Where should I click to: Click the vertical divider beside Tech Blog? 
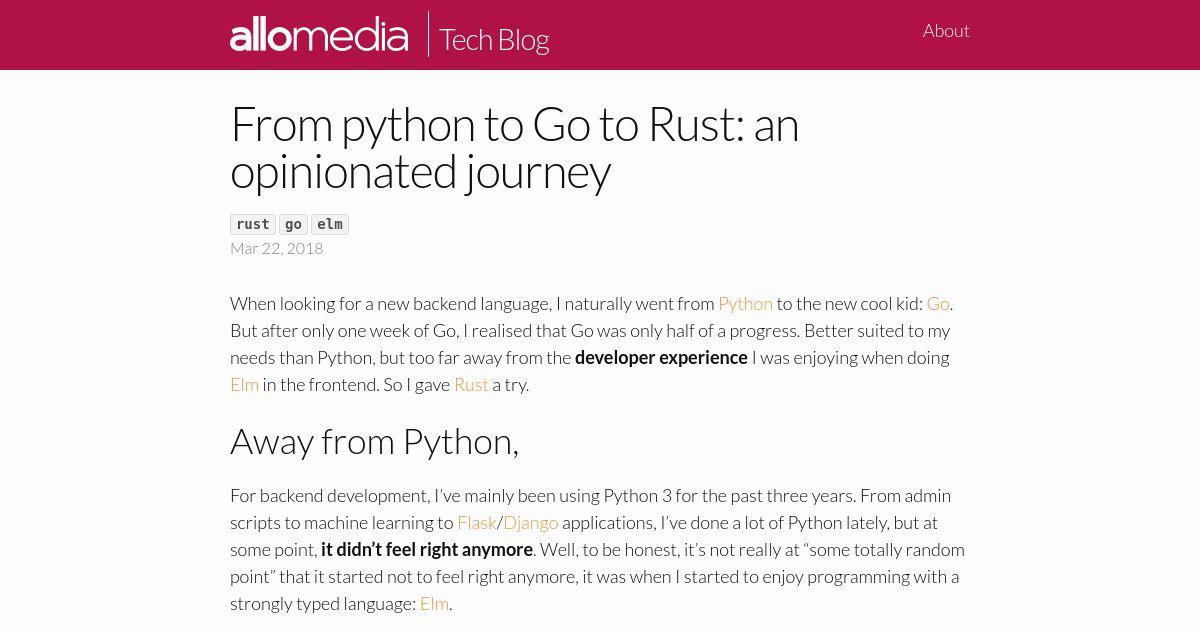point(428,35)
